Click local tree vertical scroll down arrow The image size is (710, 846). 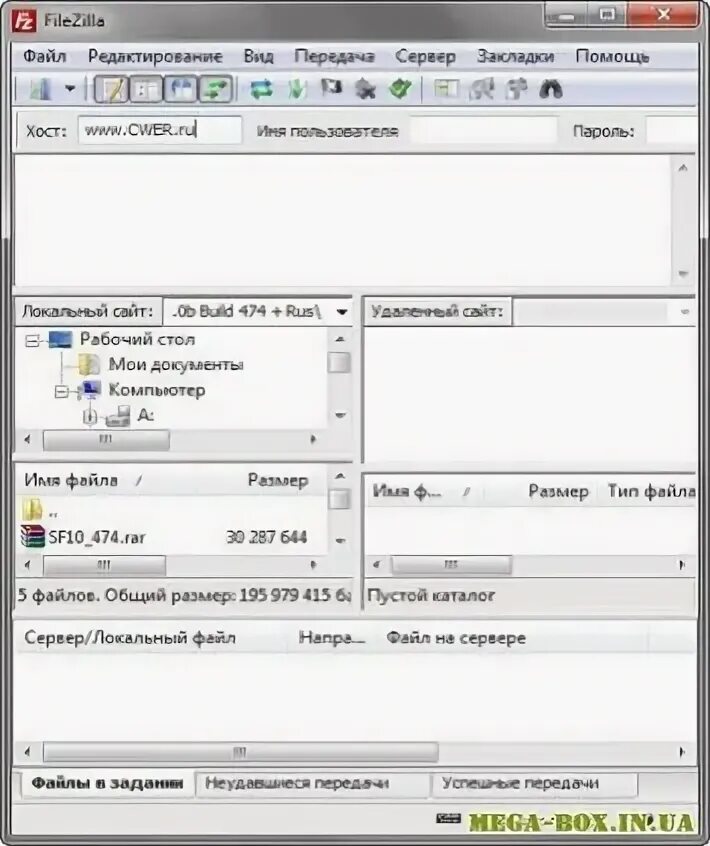[x=340, y=415]
